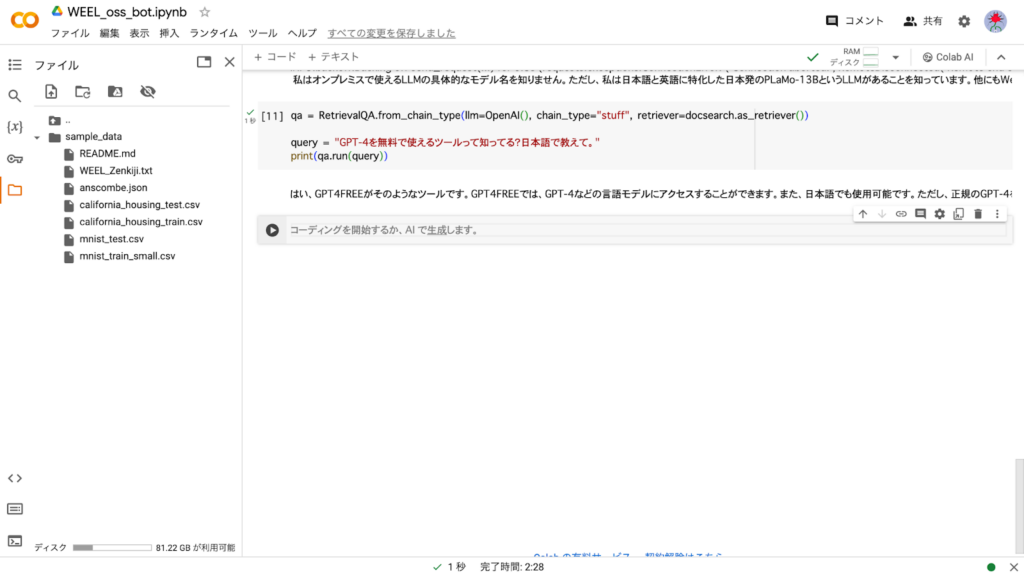The image size is (1024, 577).
Task: Collapse the sample_data folder
Action: pyautogui.click(x=37, y=137)
